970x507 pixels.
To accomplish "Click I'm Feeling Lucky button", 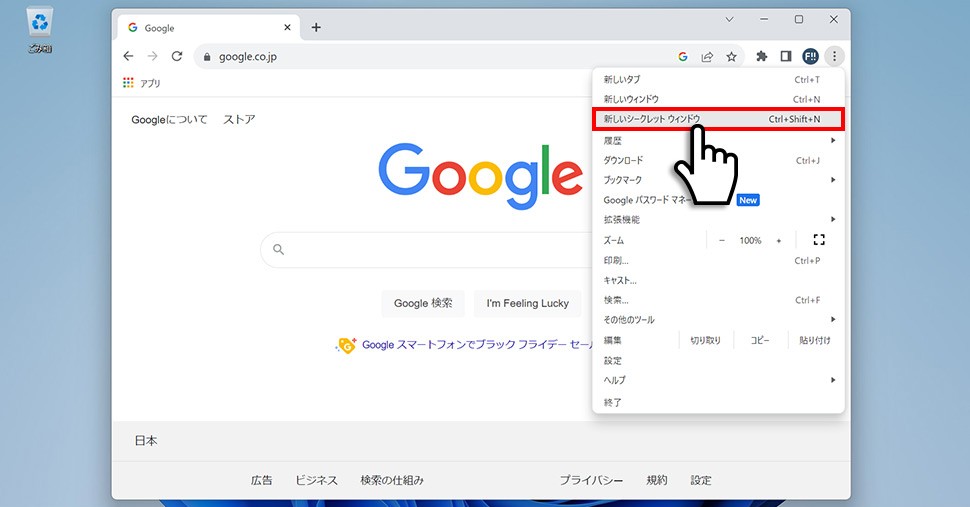I will click(x=528, y=304).
